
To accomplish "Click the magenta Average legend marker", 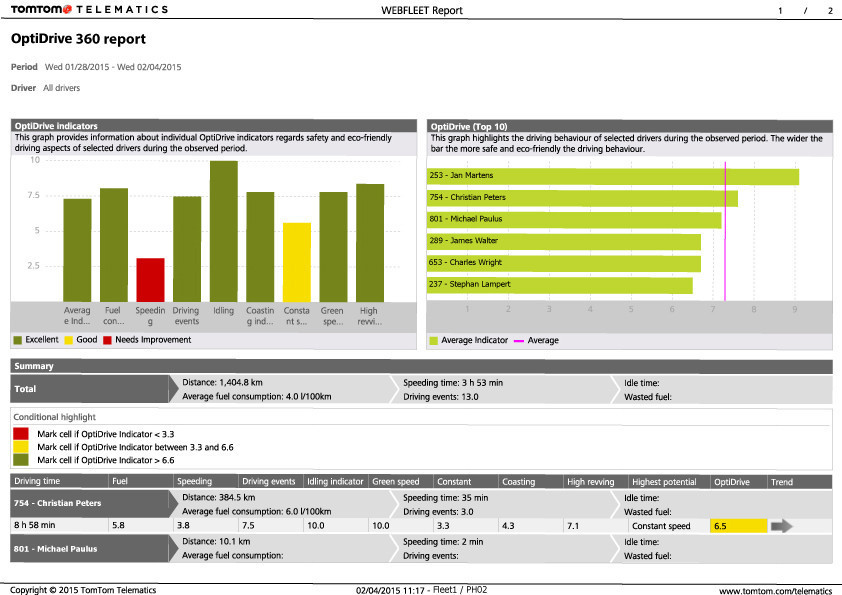I will click(519, 340).
